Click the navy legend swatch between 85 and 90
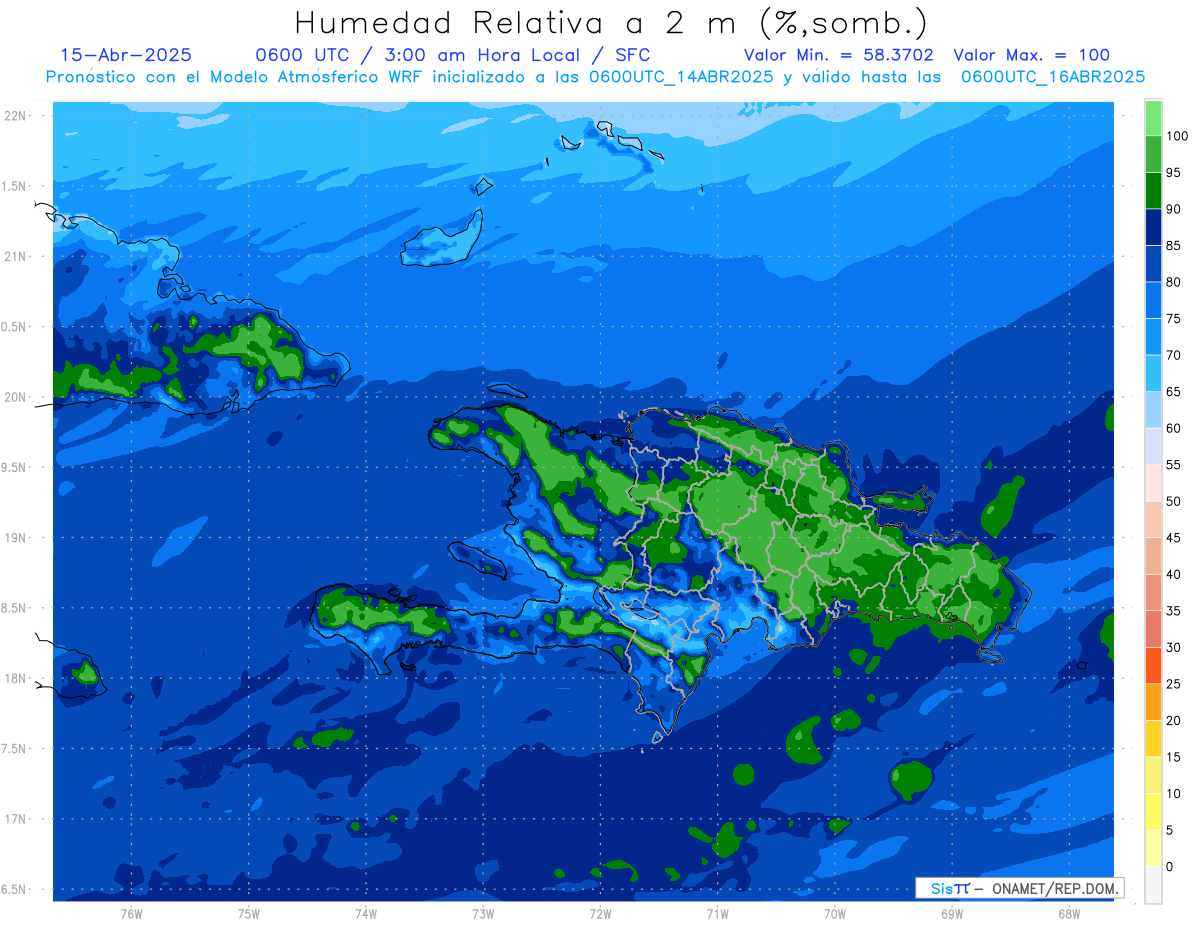The width and height of the screenshot is (1200, 927). (x=1153, y=226)
